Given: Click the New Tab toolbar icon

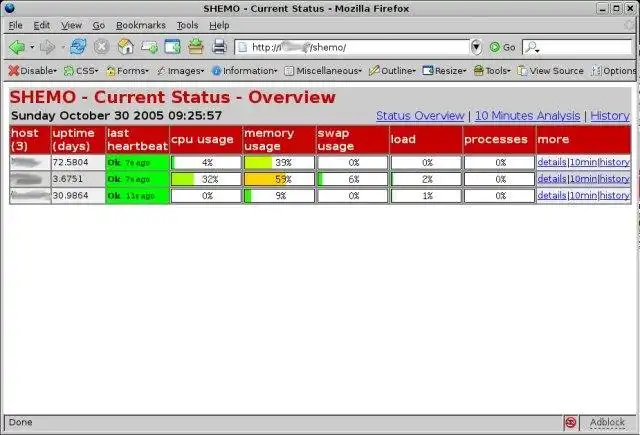Looking at the screenshot, I should point(149,47).
